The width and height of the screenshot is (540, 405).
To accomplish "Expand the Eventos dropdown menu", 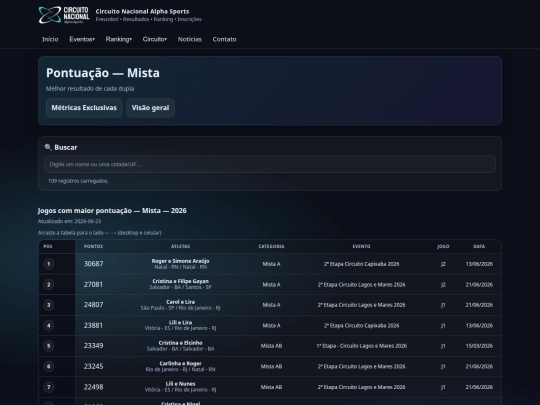I will point(82,39).
